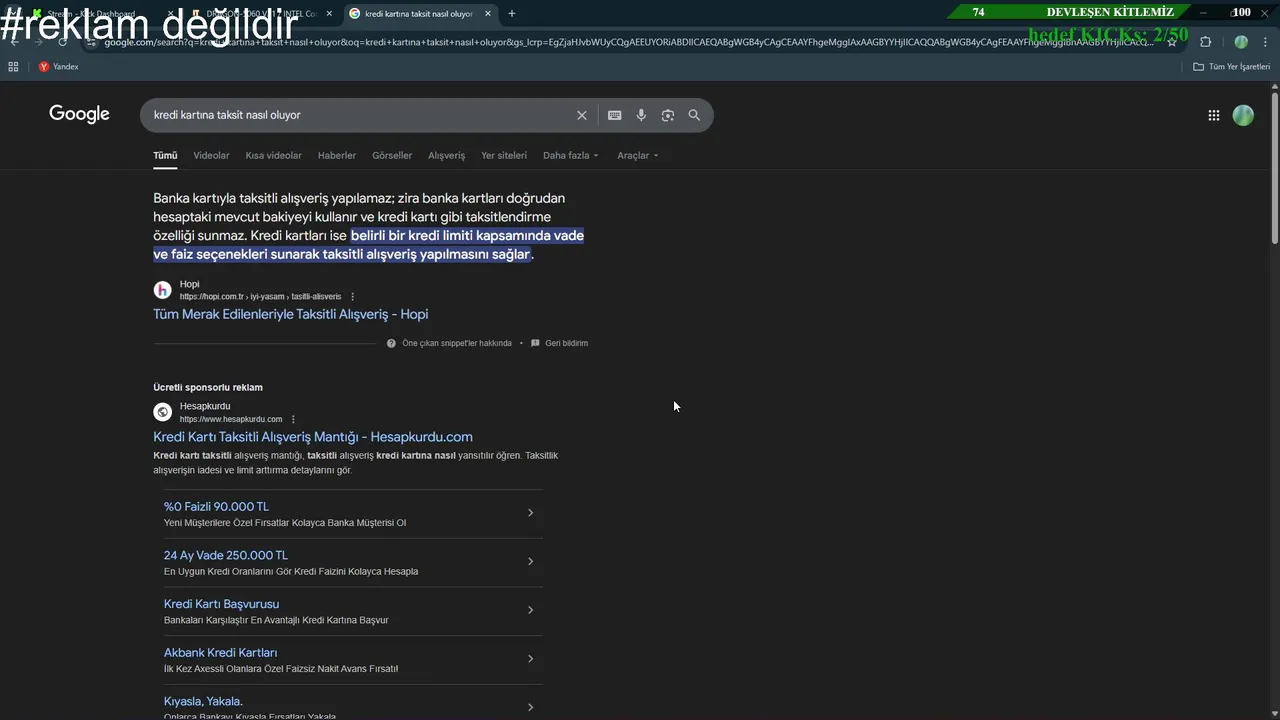The height and width of the screenshot is (720, 1280).
Task: Click the Geri bildirim feedback icon
Action: (x=535, y=343)
